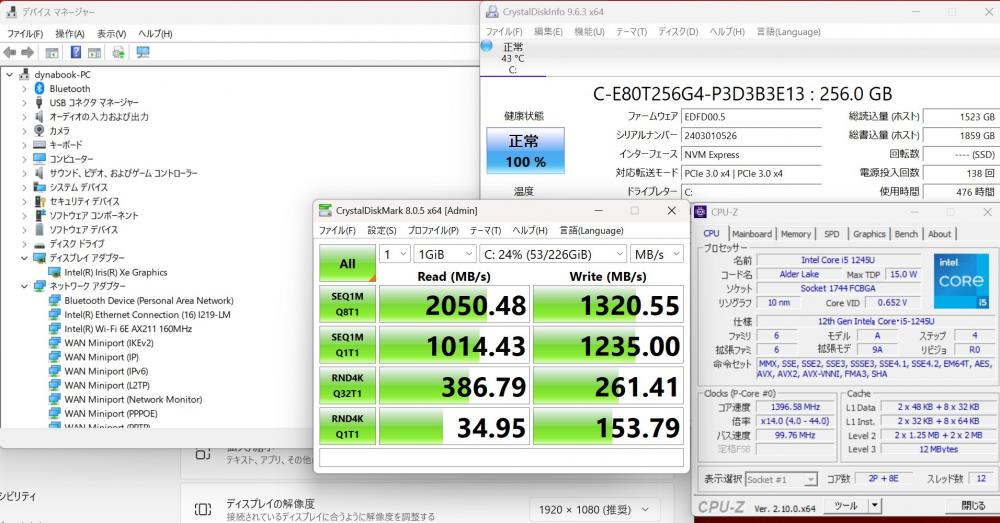This screenshot has width=1000, height=523.
Task: Open the ツール dropdown arrow in CPU-Z
Action: [x=875, y=506]
